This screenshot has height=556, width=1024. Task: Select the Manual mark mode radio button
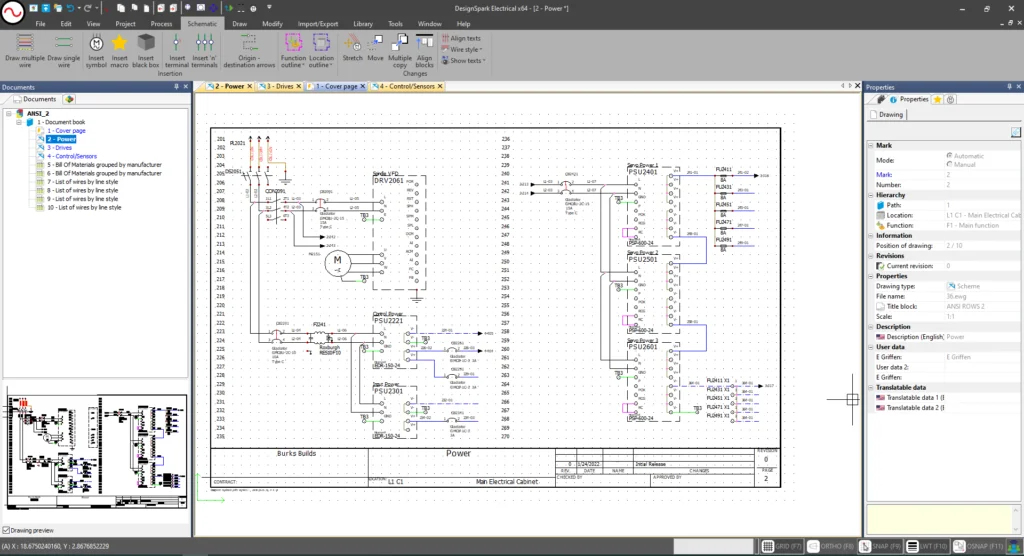pos(949,164)
